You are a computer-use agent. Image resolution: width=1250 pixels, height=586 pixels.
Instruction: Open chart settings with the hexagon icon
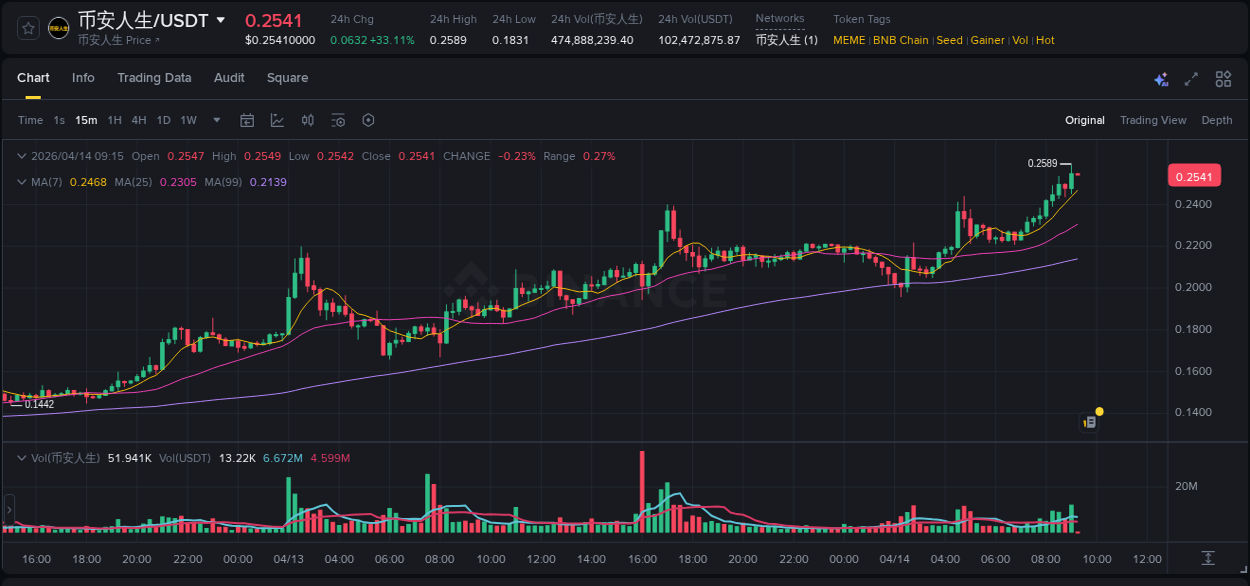coord(368,120)
